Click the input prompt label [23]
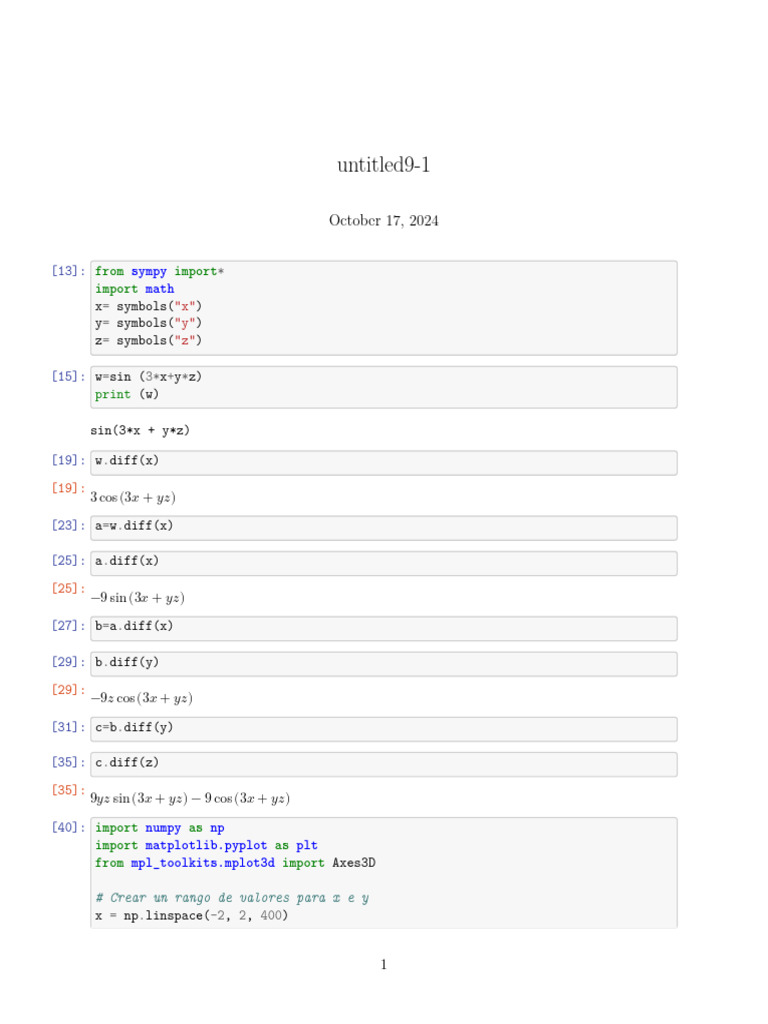 click(x=69, y=526)
